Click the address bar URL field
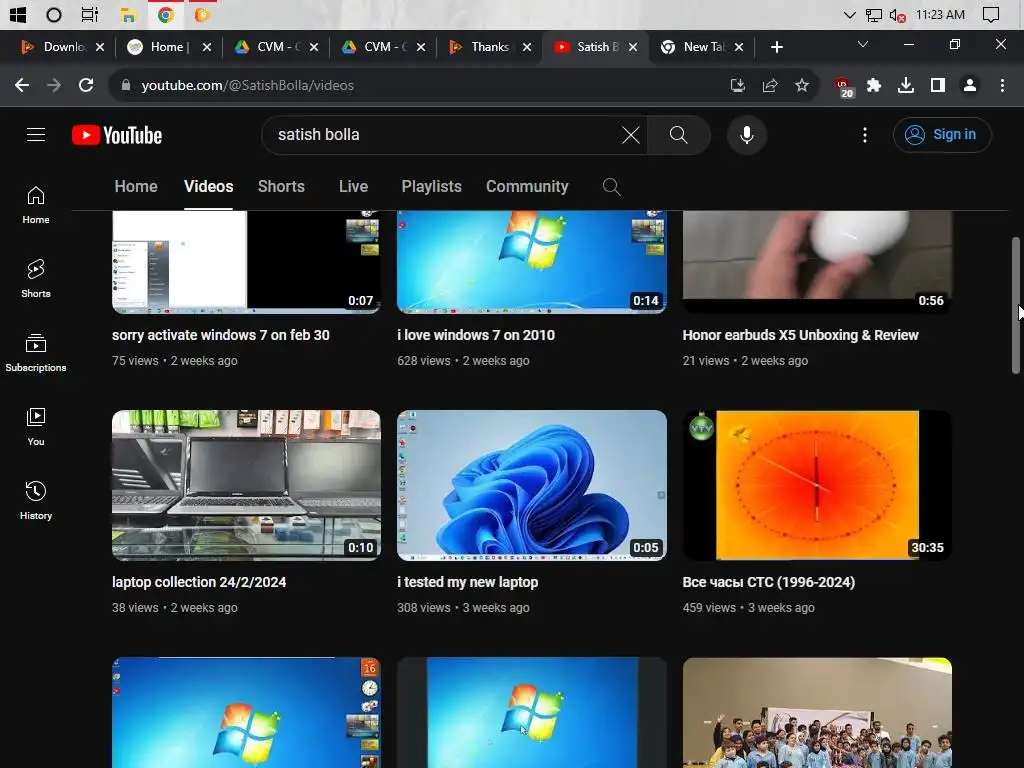 418,86
